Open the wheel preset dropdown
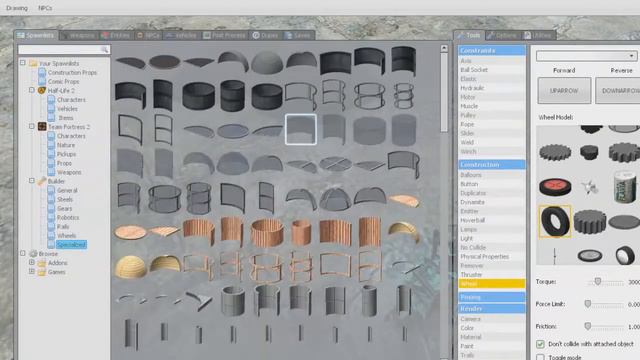This screenshot has height=360, width=640. click(x=587, y=56)
